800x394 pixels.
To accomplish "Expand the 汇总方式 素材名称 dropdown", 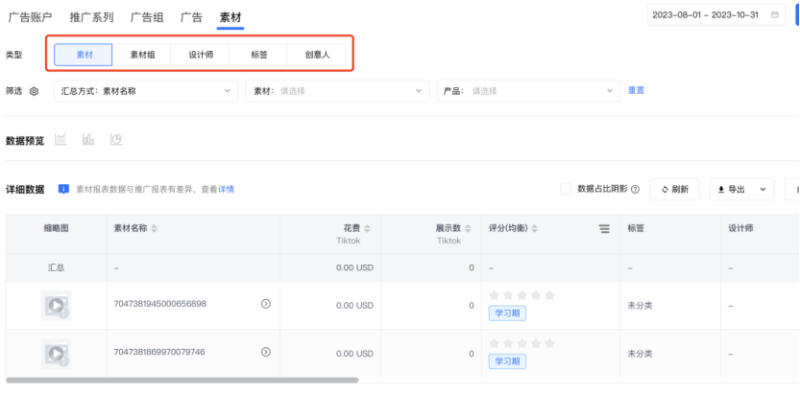I will pos(146,91).
